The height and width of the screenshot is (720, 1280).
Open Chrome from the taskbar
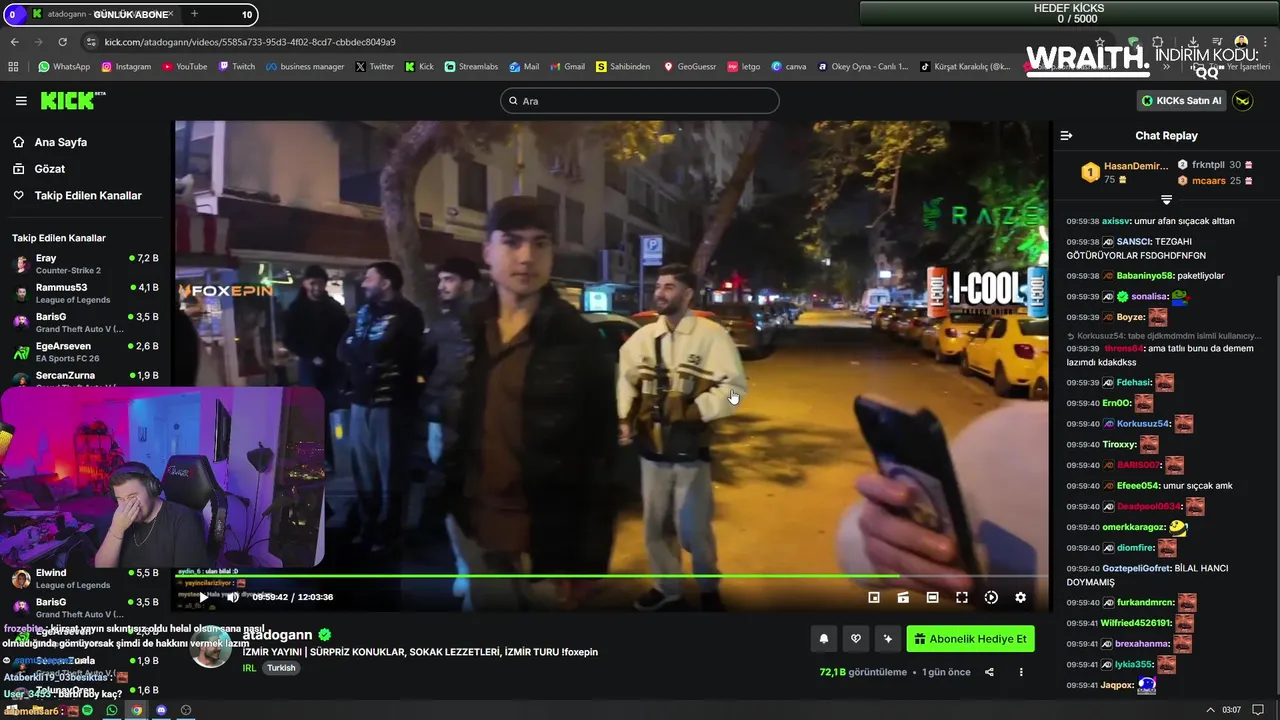pos(136,710)
